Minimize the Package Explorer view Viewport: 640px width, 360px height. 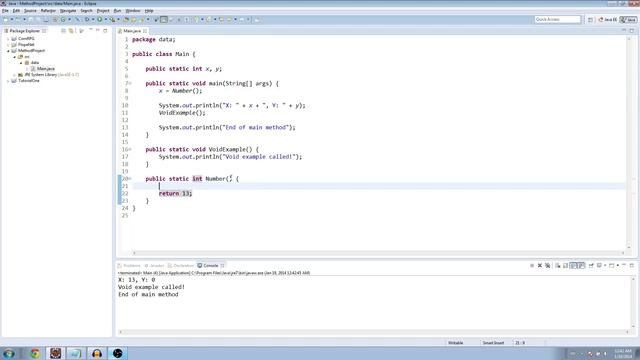pyautogui.click(x=98, y=31)
